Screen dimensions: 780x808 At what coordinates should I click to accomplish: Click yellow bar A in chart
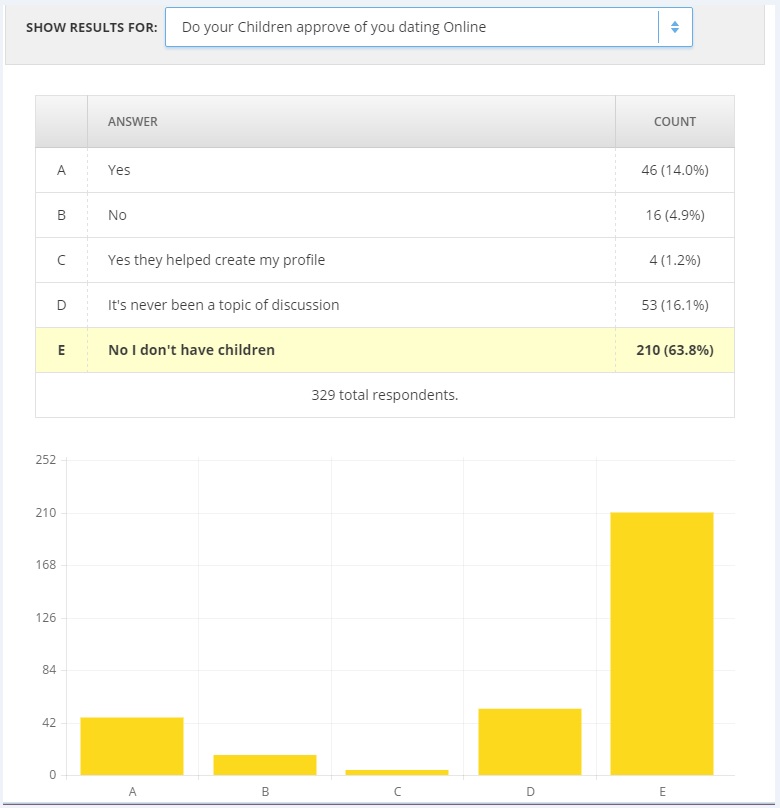click(x=132, y=746)
